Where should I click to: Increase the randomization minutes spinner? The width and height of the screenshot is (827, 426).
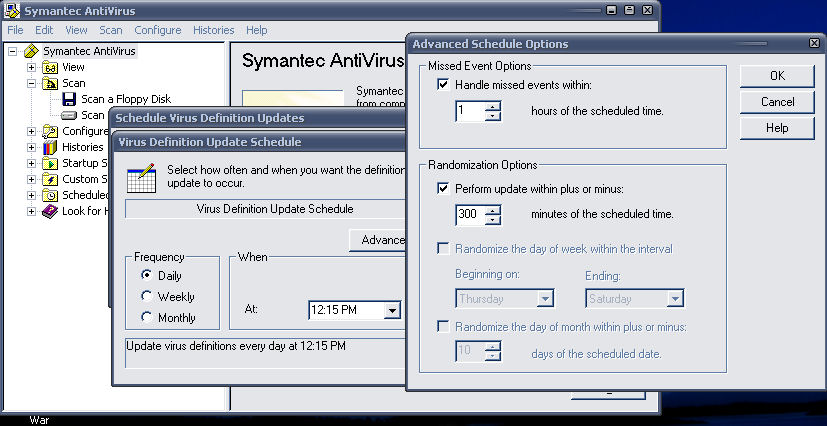click(x=493, y=209)
